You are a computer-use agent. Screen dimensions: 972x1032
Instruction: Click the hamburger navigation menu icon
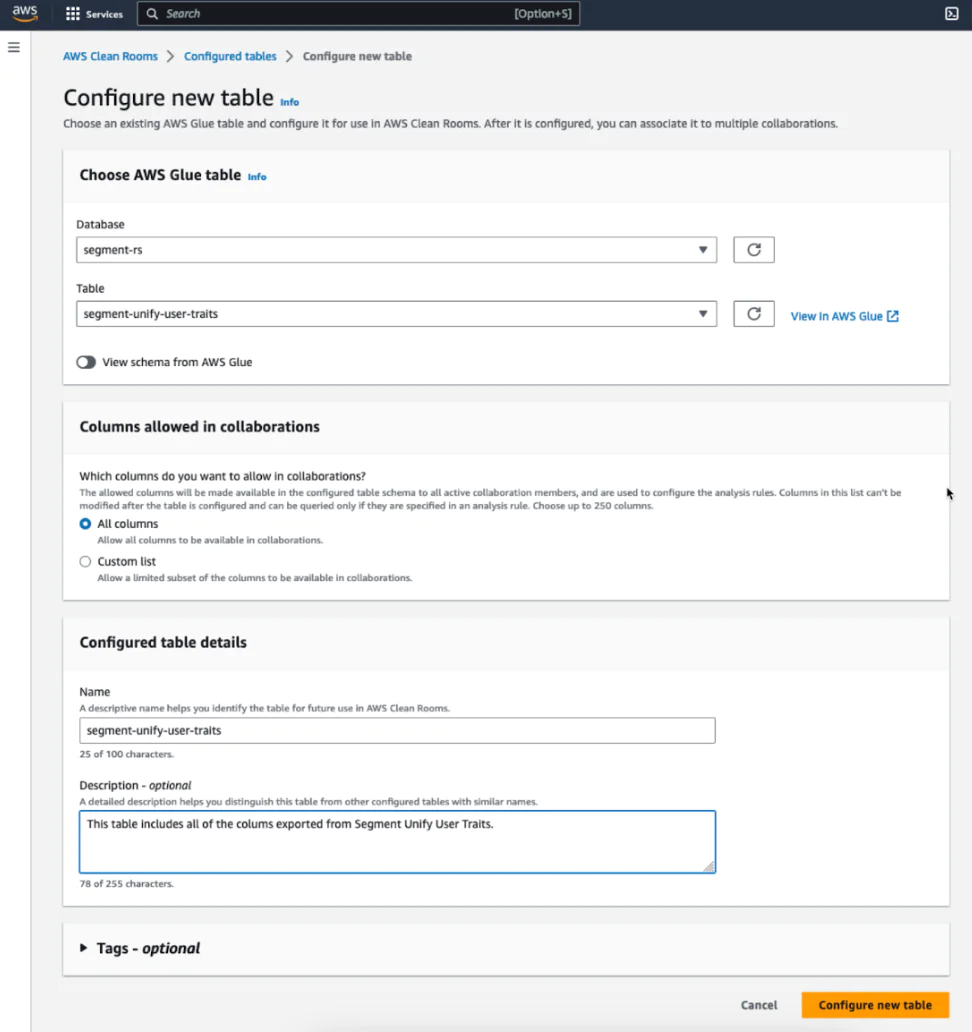click(x=13, y=46)
